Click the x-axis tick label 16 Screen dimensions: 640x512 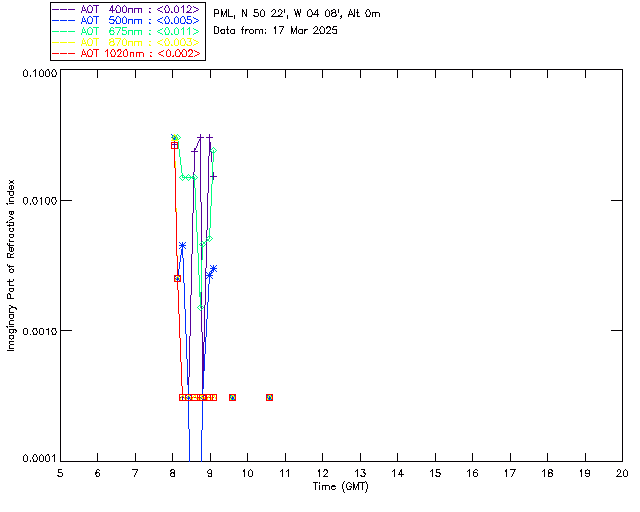[x=473, y=473]
